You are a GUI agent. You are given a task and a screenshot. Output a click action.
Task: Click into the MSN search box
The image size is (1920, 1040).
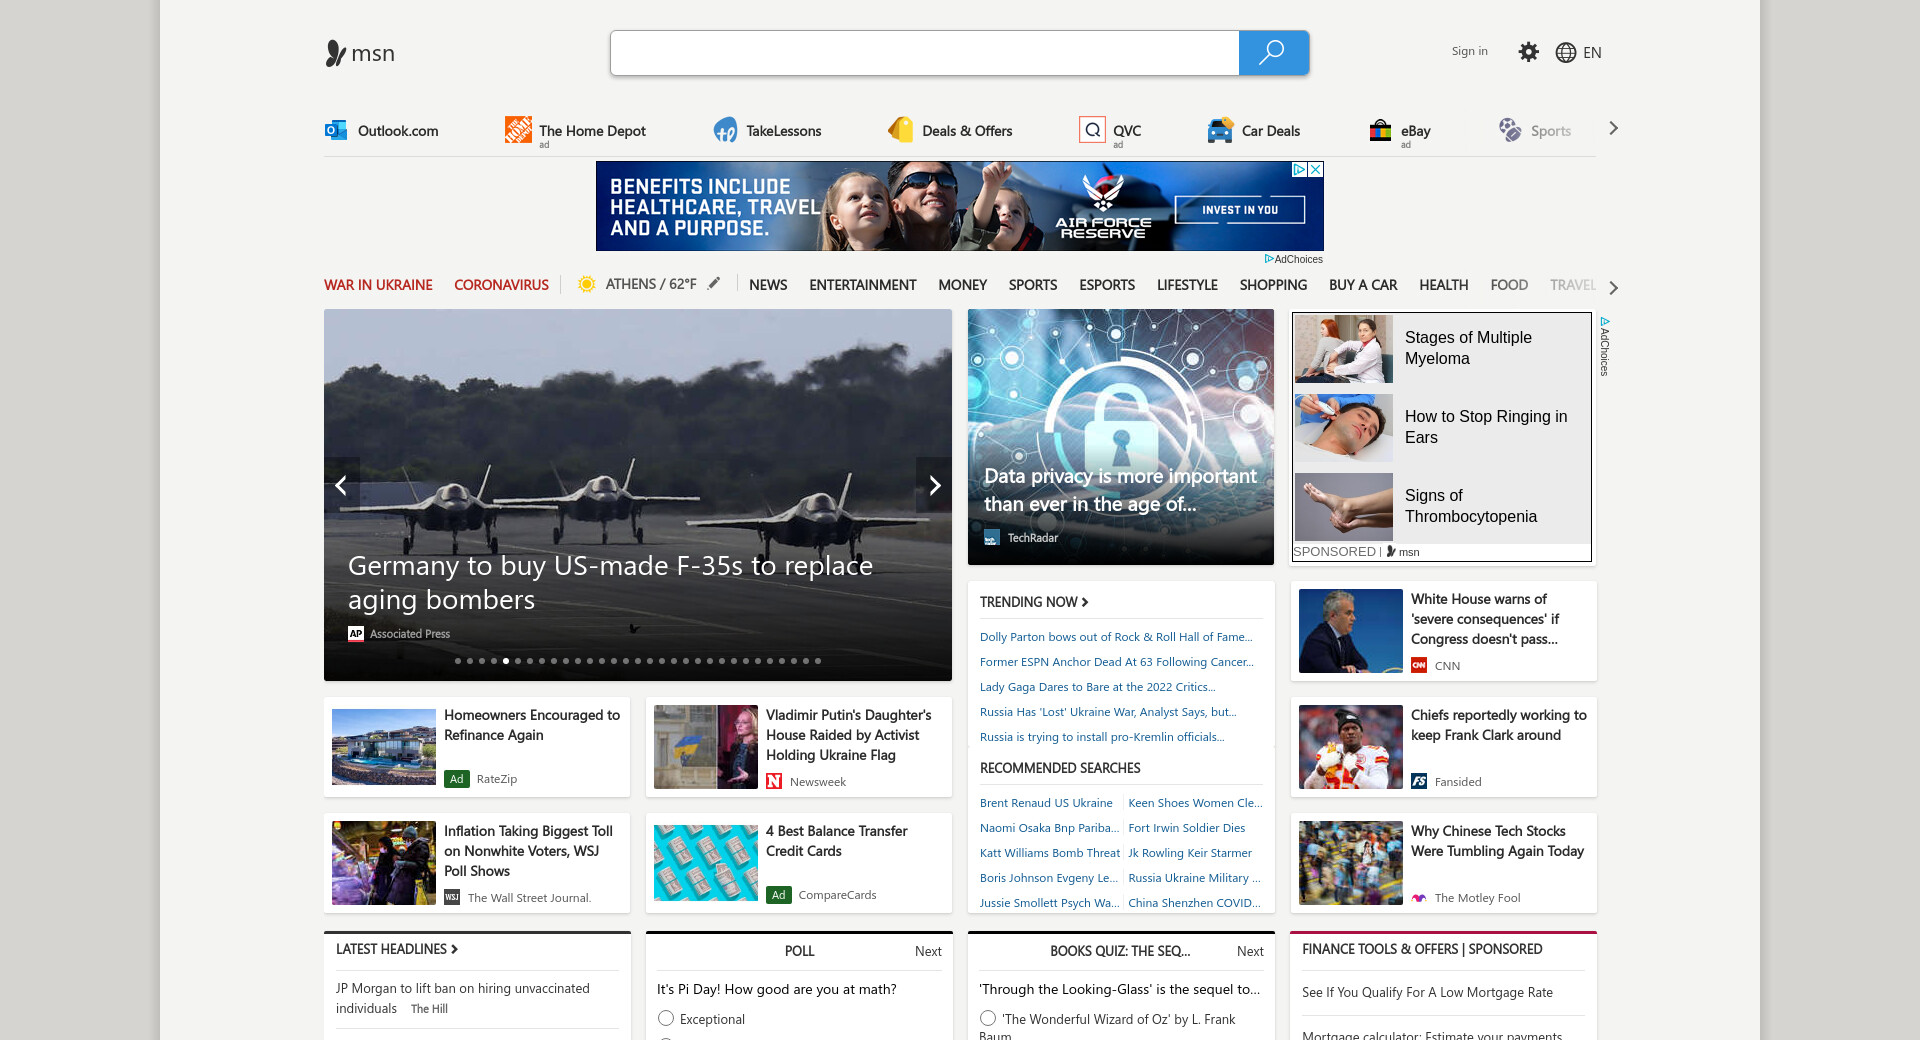925,53
